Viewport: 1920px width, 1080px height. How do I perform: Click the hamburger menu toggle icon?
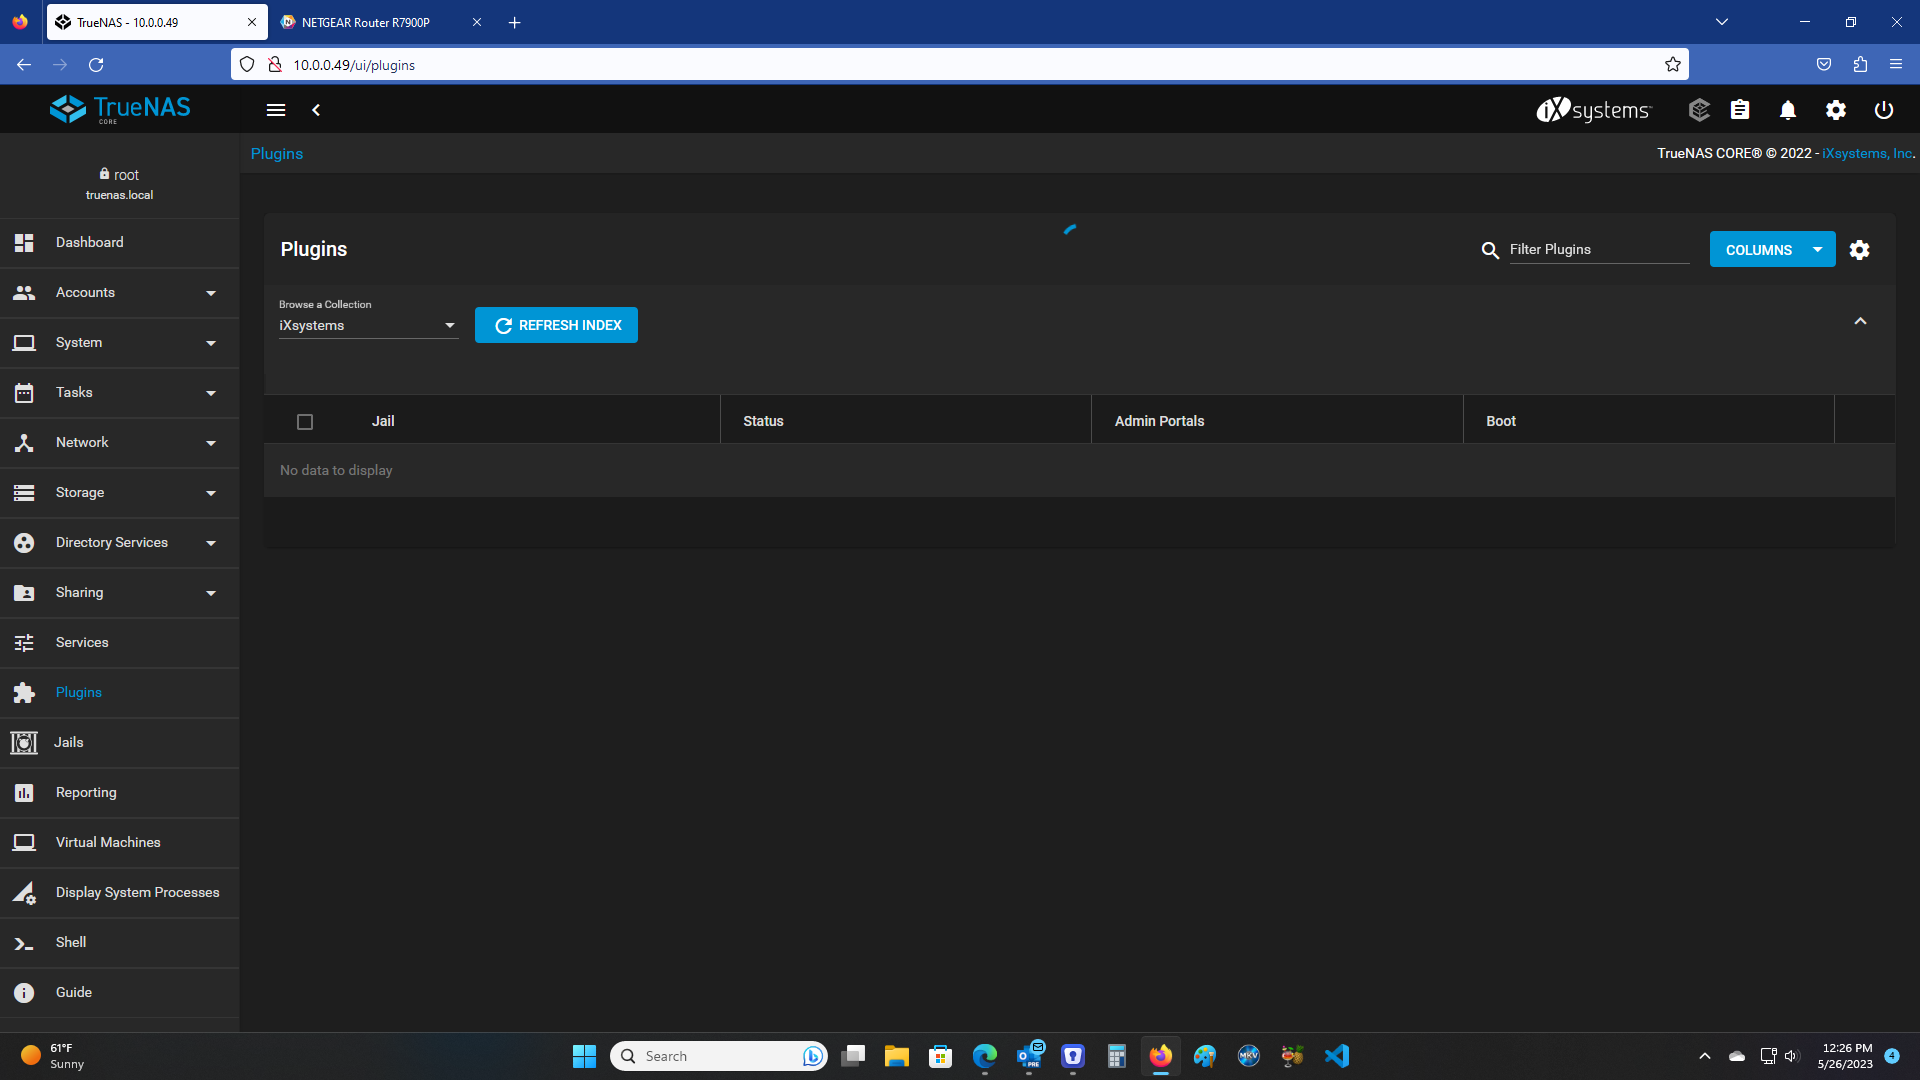pyautogui.click(x=276, y=110)
